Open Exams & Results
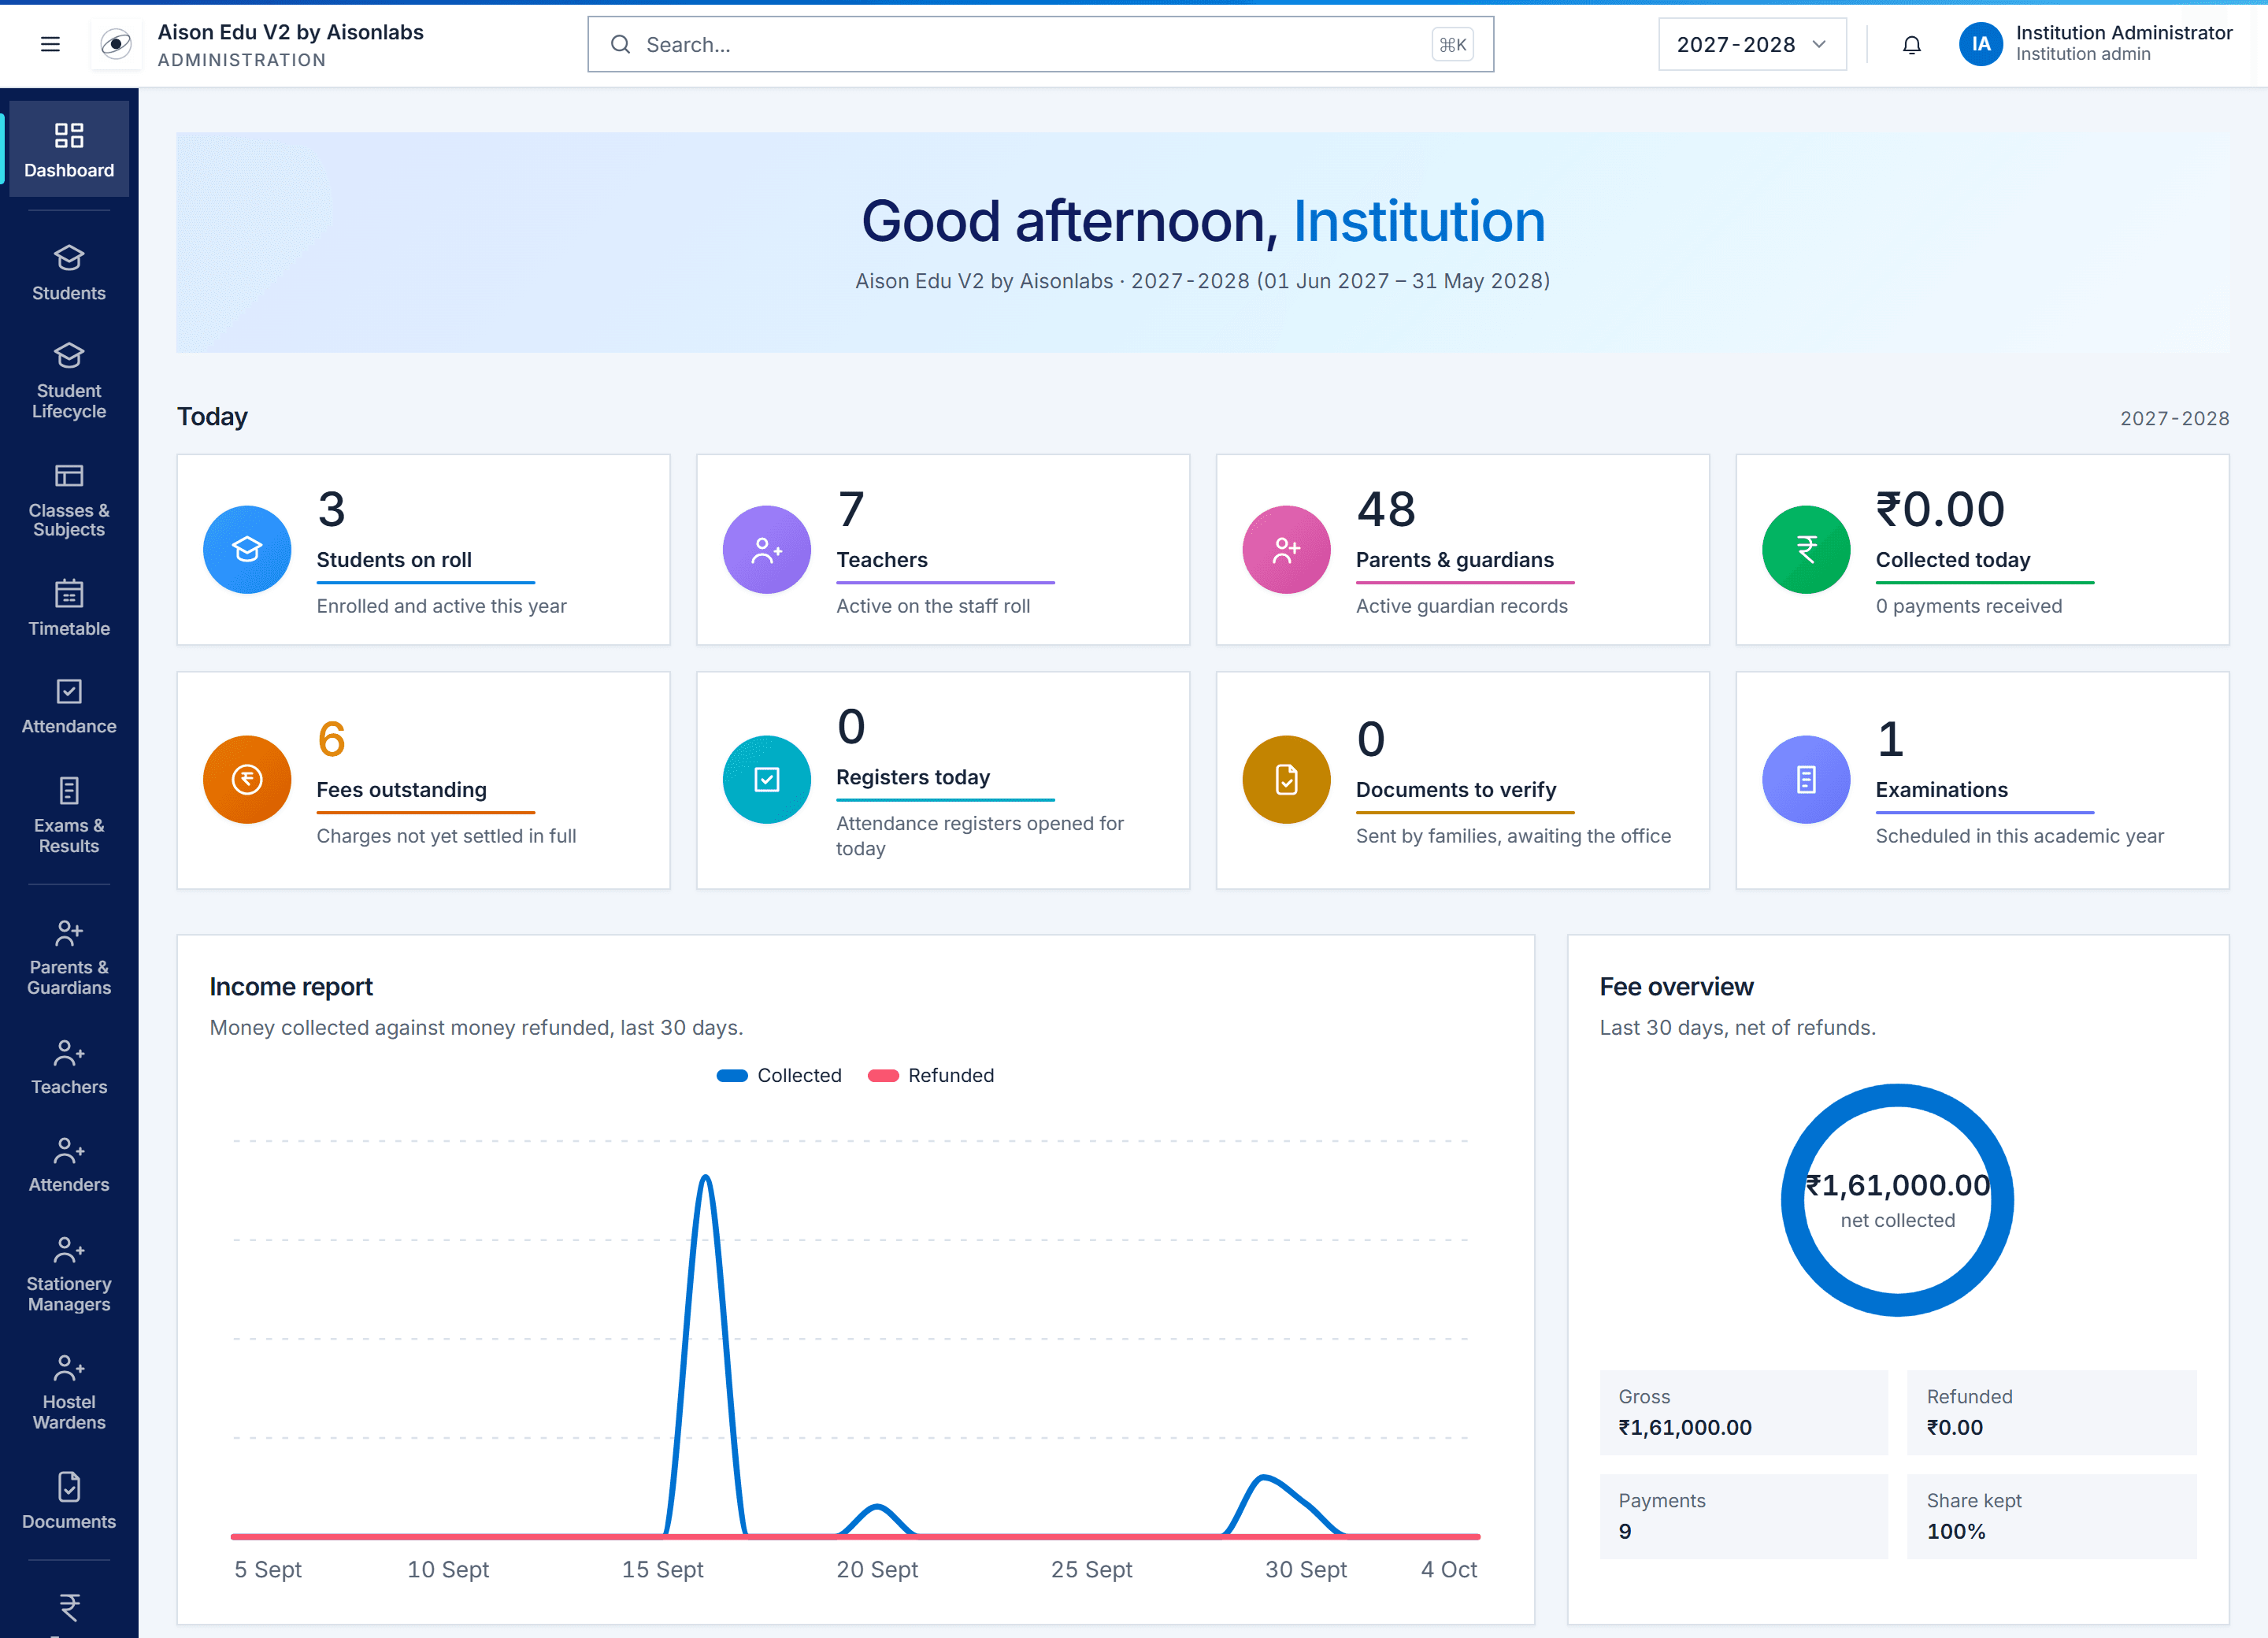Viewport: 2268px width, 1638px height. (x=69, y=814)
